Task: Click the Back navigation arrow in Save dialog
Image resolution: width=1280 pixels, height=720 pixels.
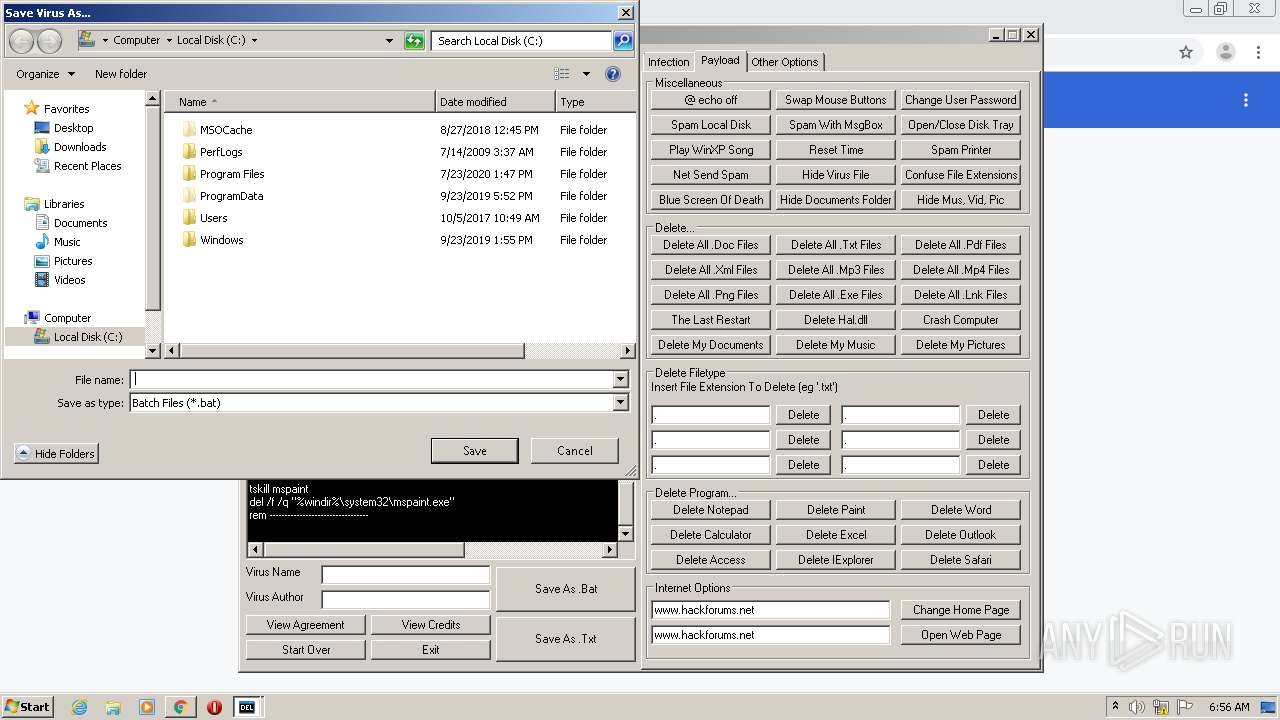Action: pyautogui.click(x=21, y=41)
